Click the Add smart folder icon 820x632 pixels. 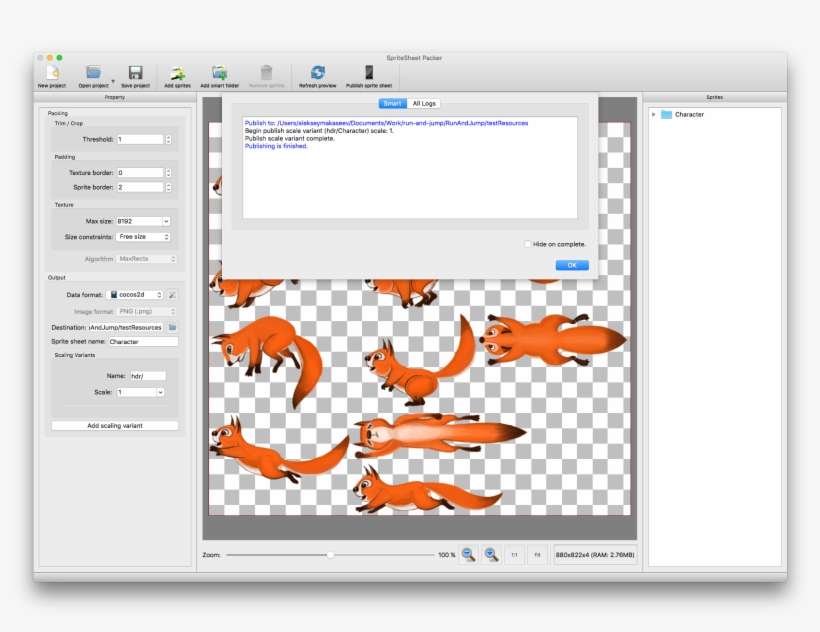tap(220, 72)
